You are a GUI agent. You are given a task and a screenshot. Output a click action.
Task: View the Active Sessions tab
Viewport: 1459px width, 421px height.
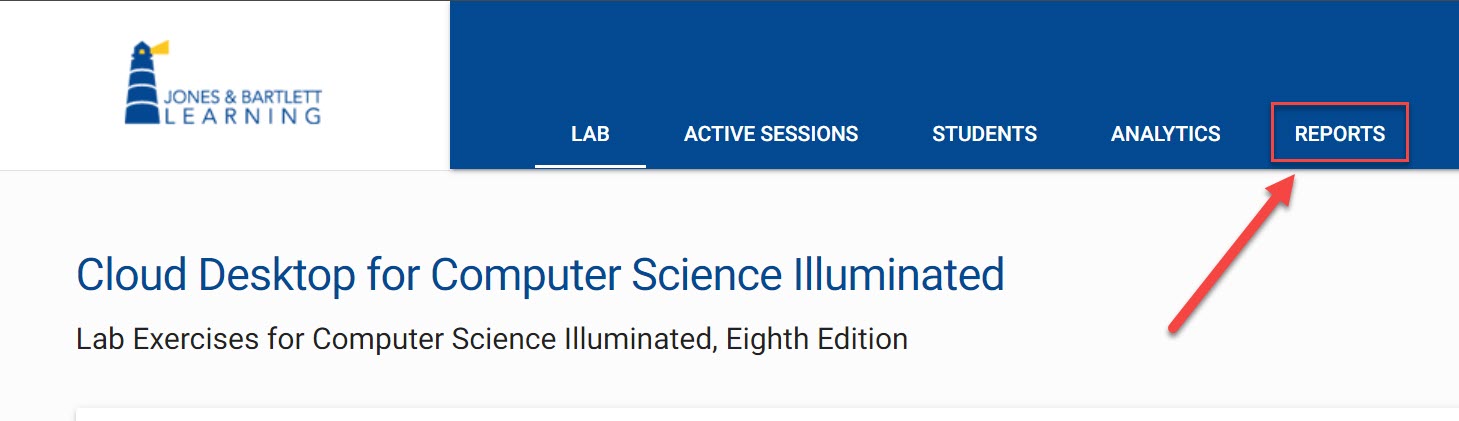(x=771, y=134)
